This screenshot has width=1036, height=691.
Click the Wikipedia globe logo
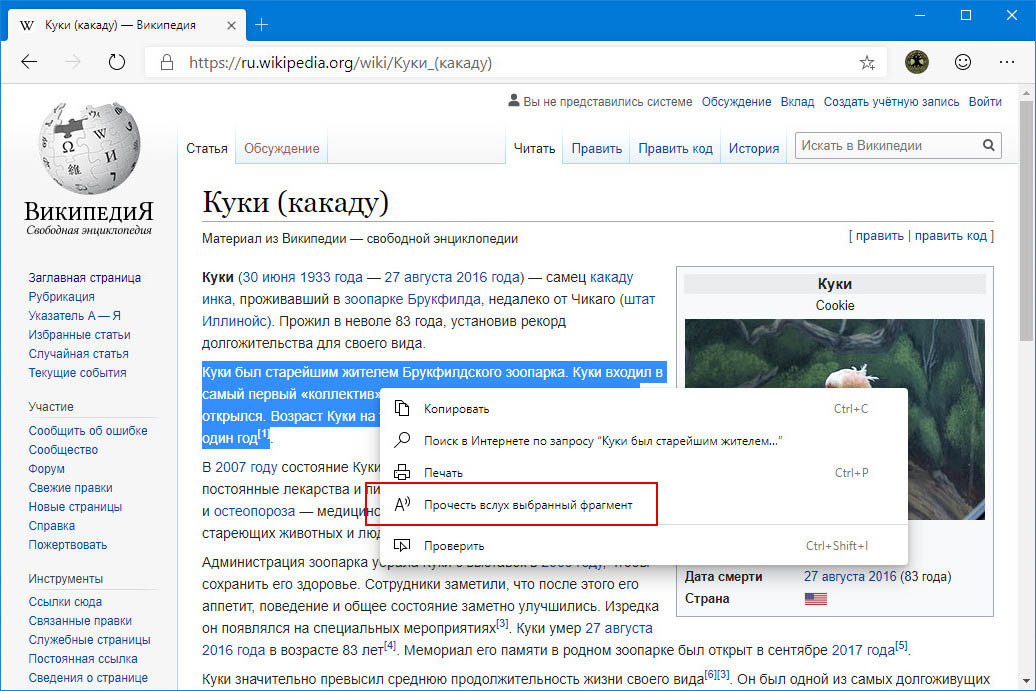coord(89,147)
